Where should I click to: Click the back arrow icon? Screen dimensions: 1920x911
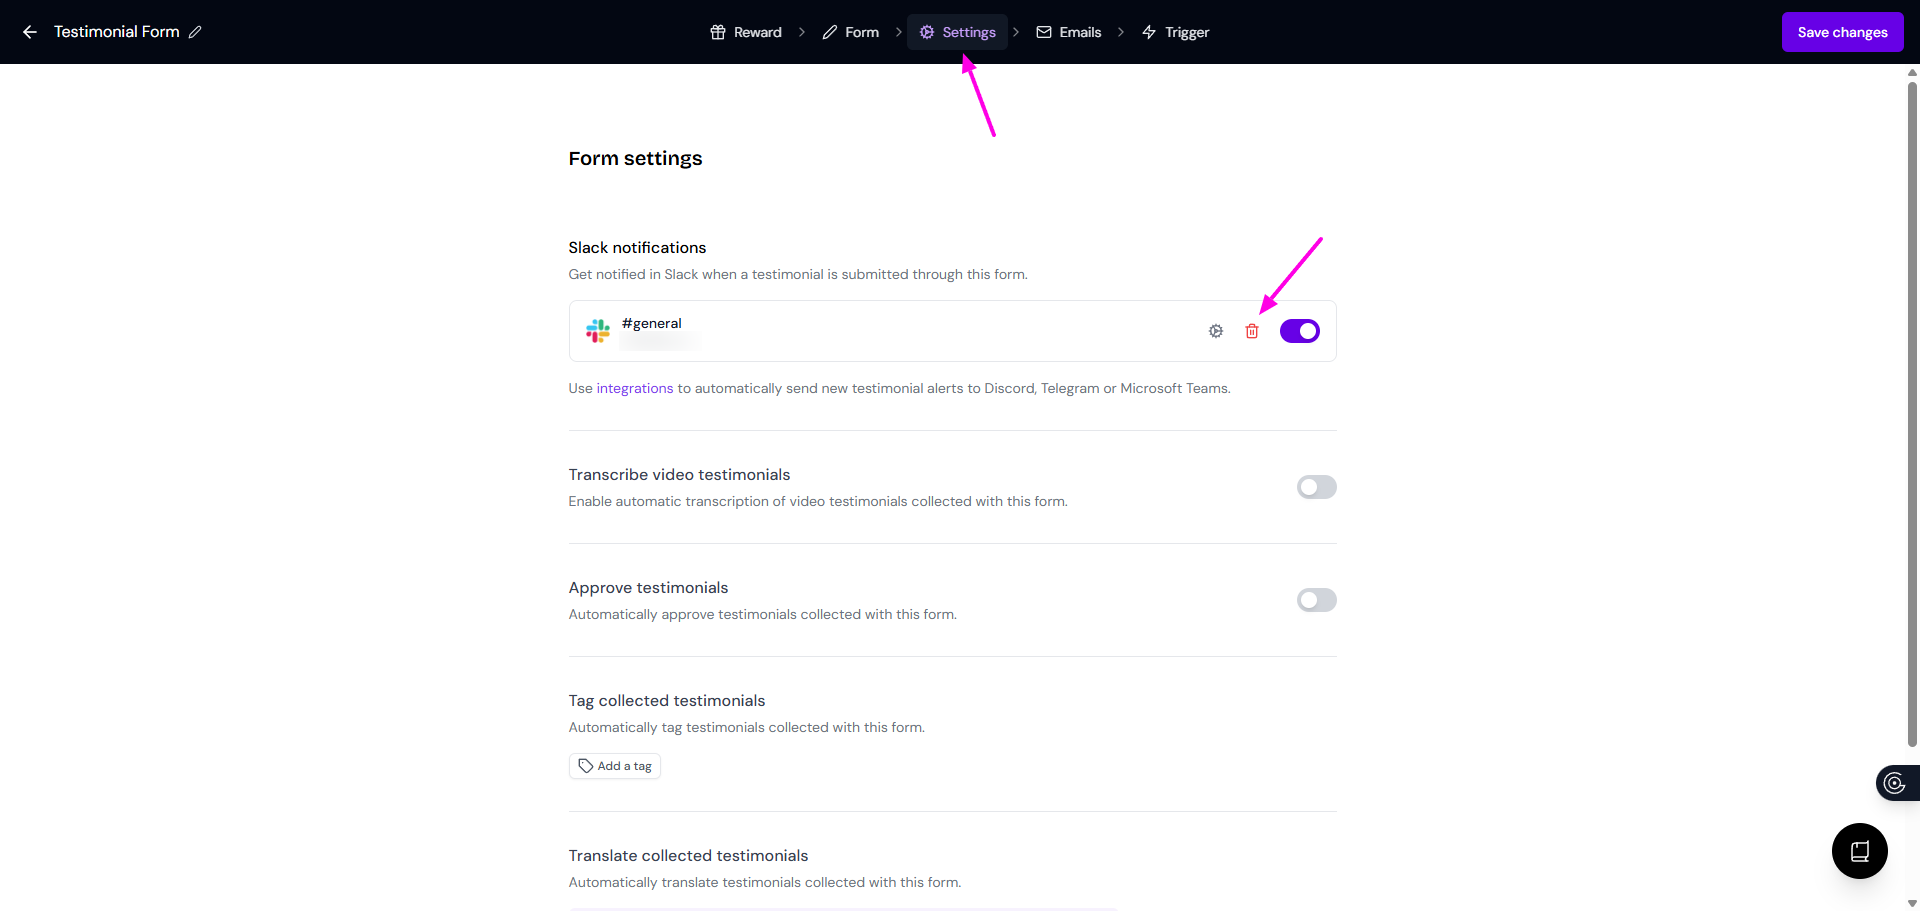click(30, 32)
